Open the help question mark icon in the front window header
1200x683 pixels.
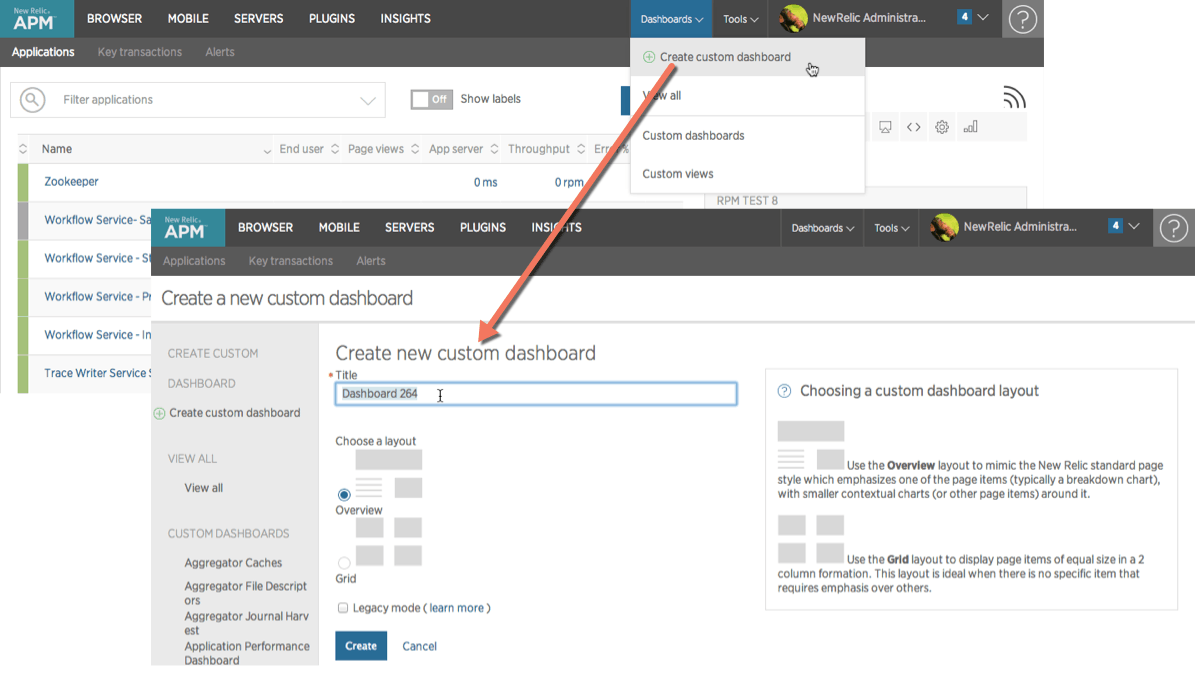[x=1174, y=229]
